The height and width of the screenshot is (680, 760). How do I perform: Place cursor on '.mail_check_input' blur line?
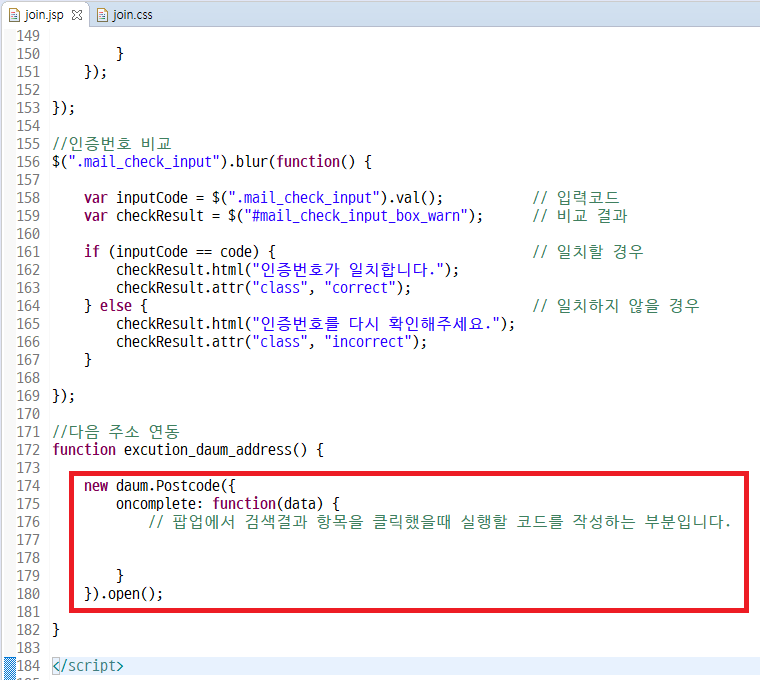[212, 162]
